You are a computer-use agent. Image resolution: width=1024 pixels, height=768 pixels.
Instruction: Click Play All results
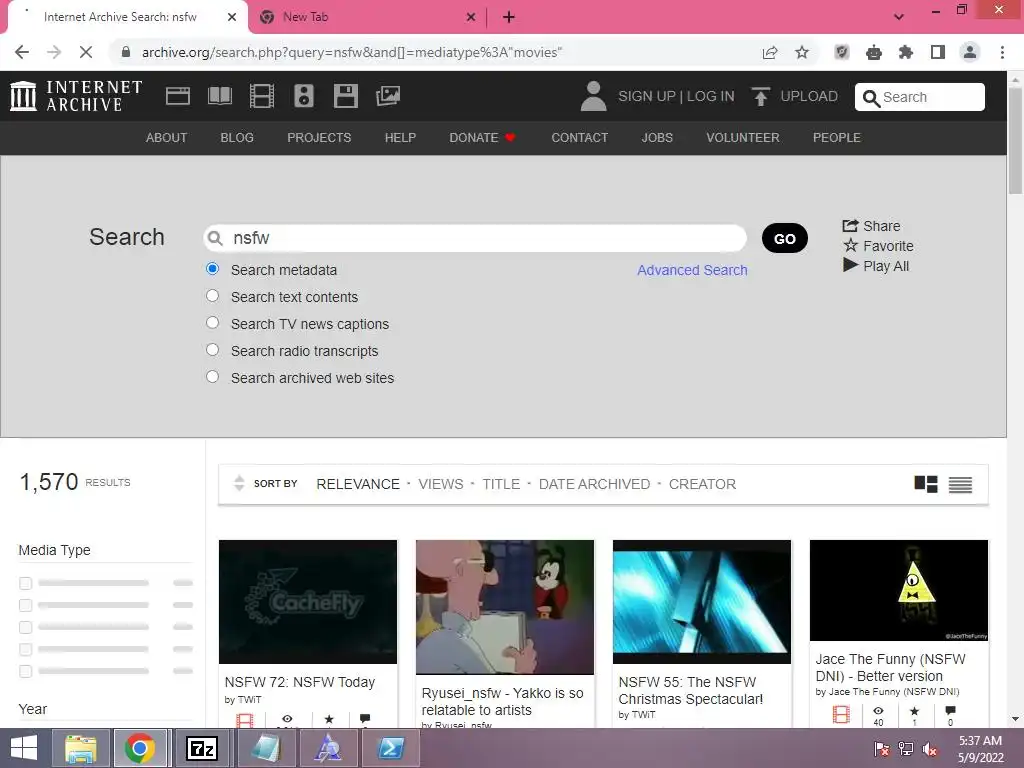(x=876, y=266)
